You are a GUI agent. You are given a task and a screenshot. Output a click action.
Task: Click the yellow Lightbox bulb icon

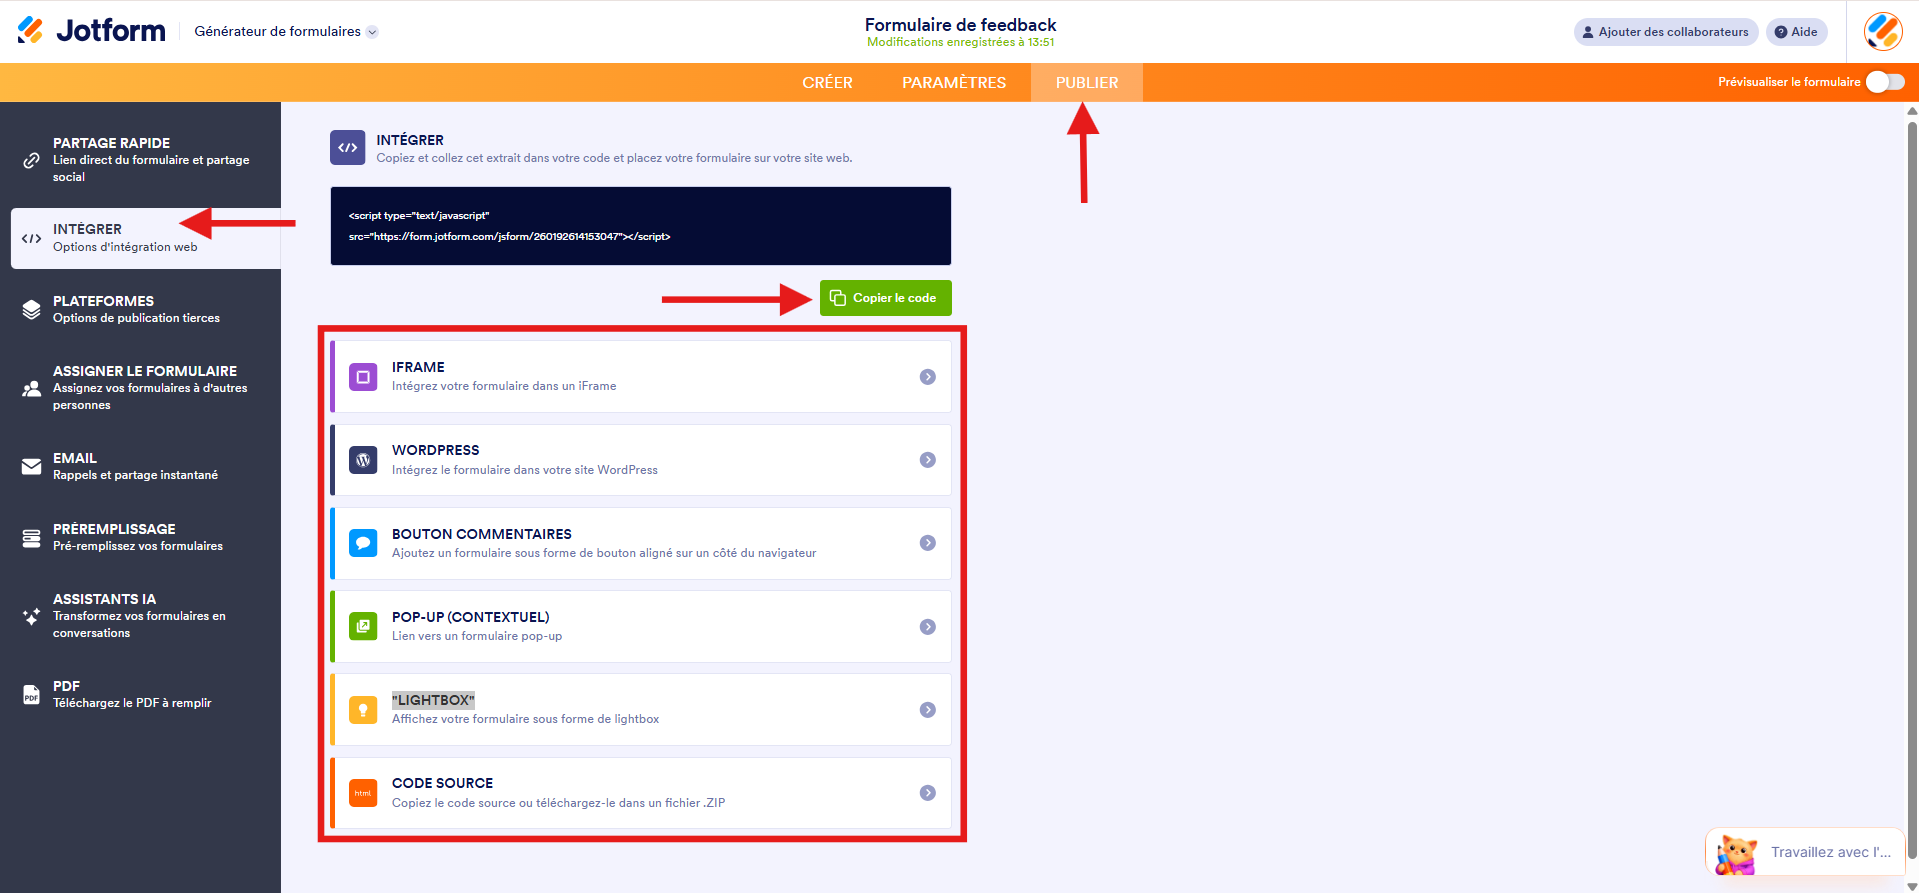click(363, 710)
